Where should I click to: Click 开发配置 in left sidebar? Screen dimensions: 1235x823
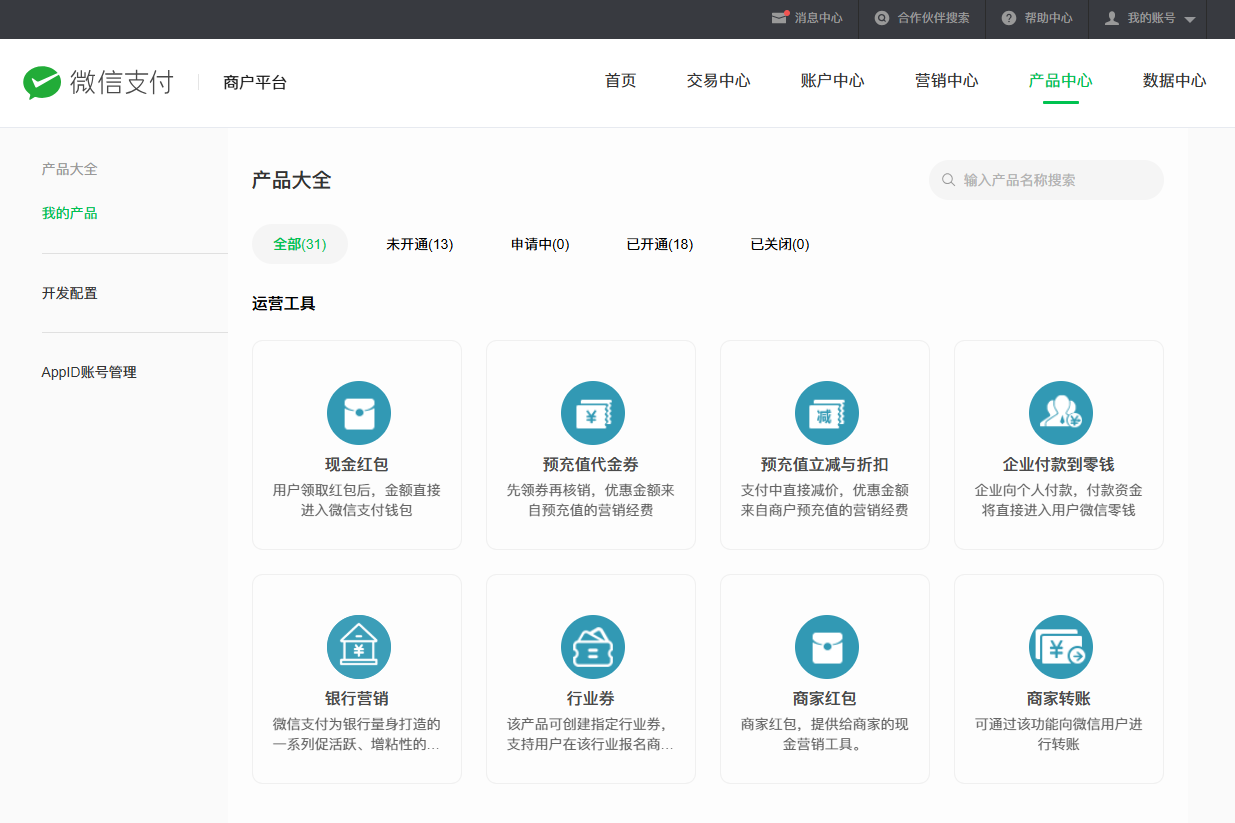click(70, 293)
